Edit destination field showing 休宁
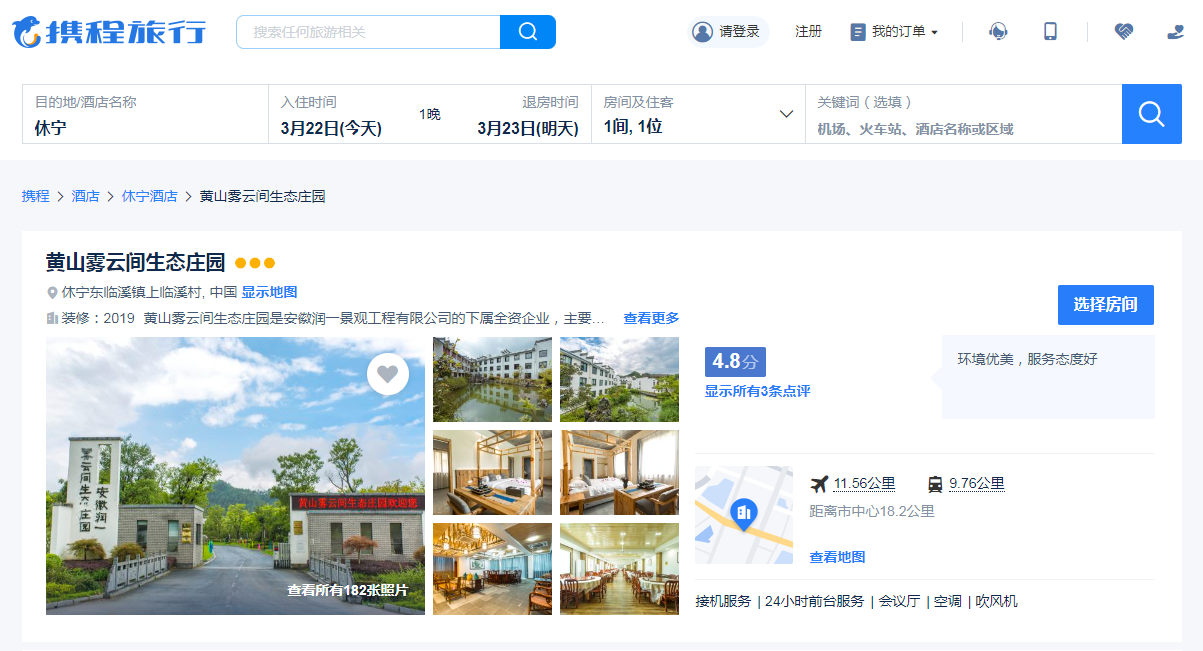The width and height of the screenshot is (1203, 651). pos(145,114)
